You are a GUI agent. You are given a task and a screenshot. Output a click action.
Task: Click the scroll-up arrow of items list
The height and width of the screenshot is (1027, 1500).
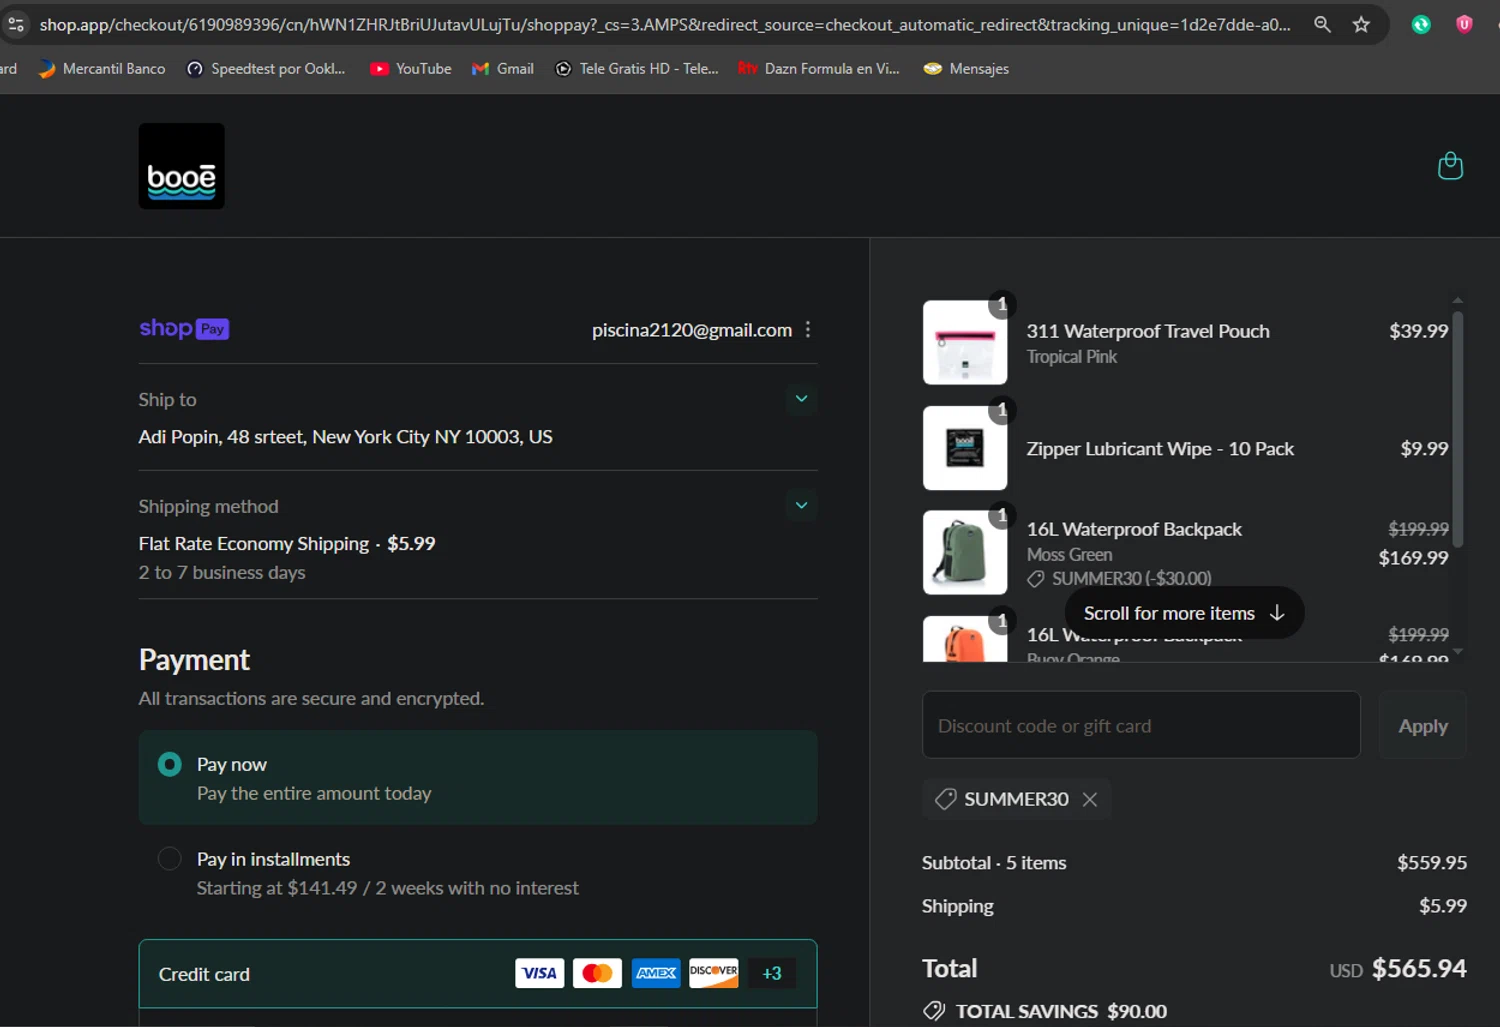[1458, 300]
